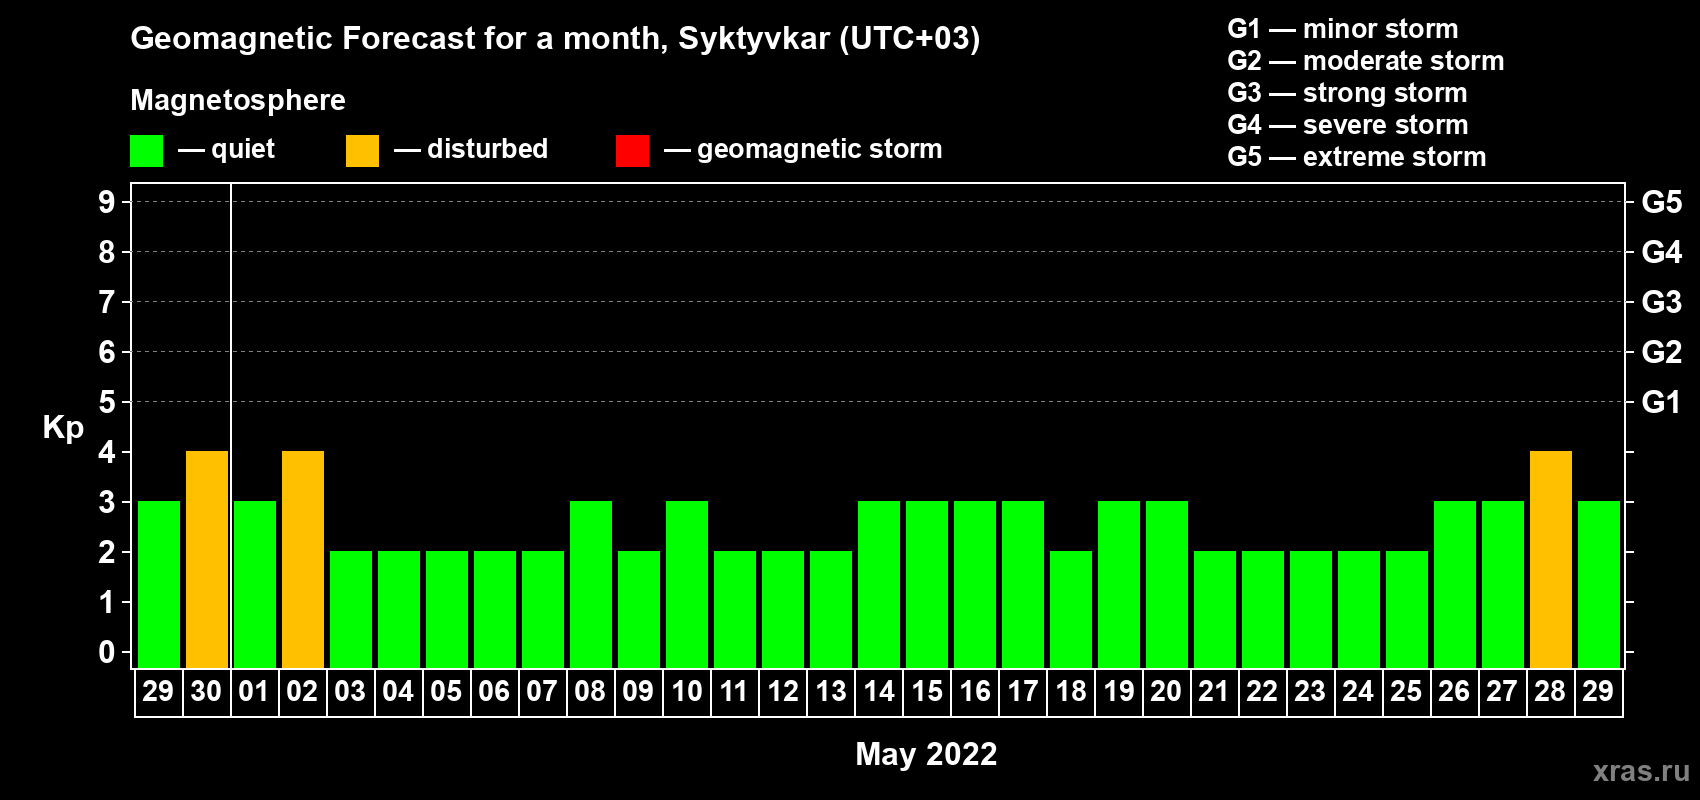1700x800 pixels.
Task: Select the orange bar for May 28
Action: pos(1551,559)
